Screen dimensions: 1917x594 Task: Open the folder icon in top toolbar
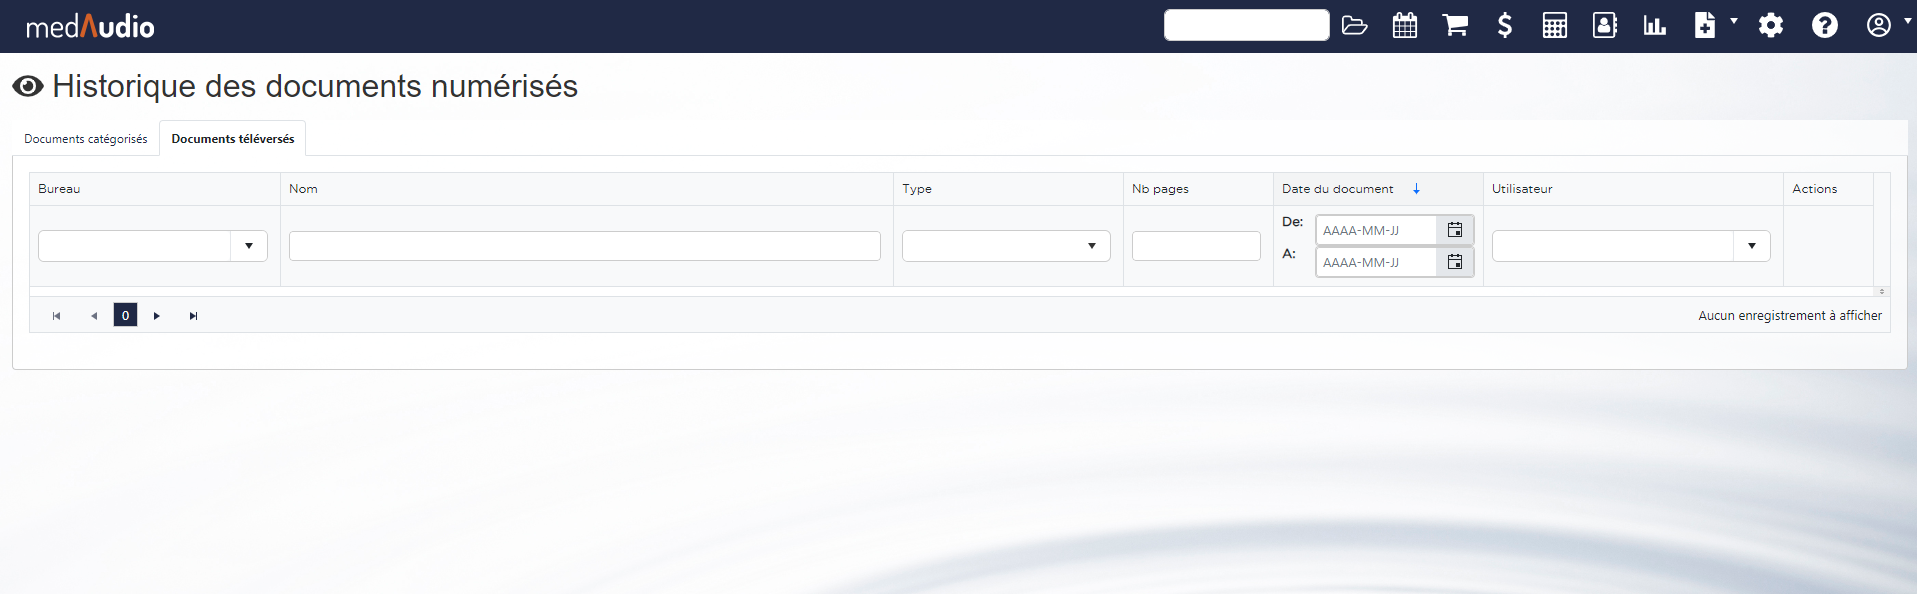coord(1354,26)
